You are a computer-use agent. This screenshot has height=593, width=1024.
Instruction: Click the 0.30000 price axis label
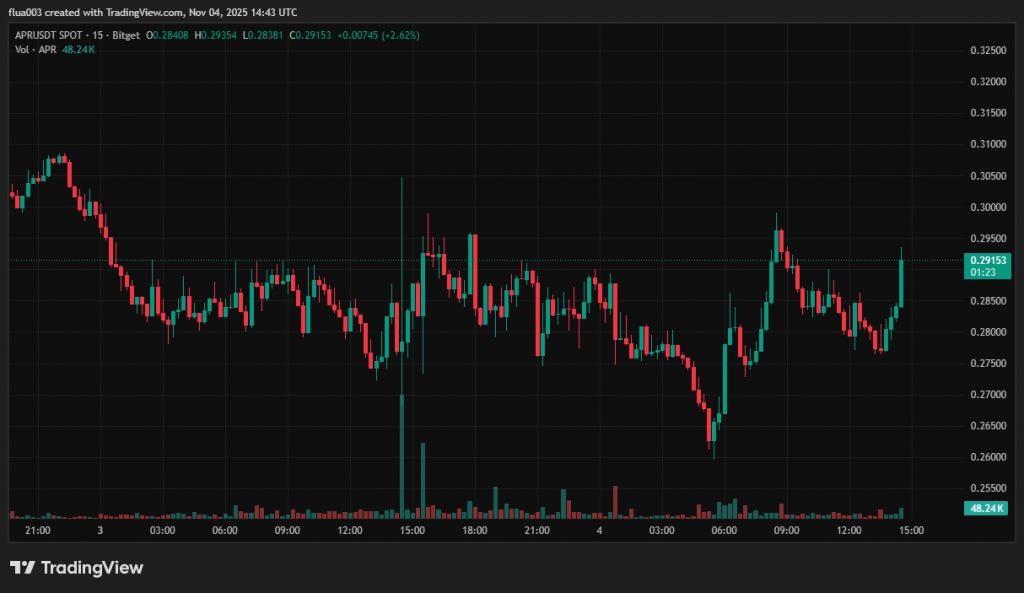point(988,207)
